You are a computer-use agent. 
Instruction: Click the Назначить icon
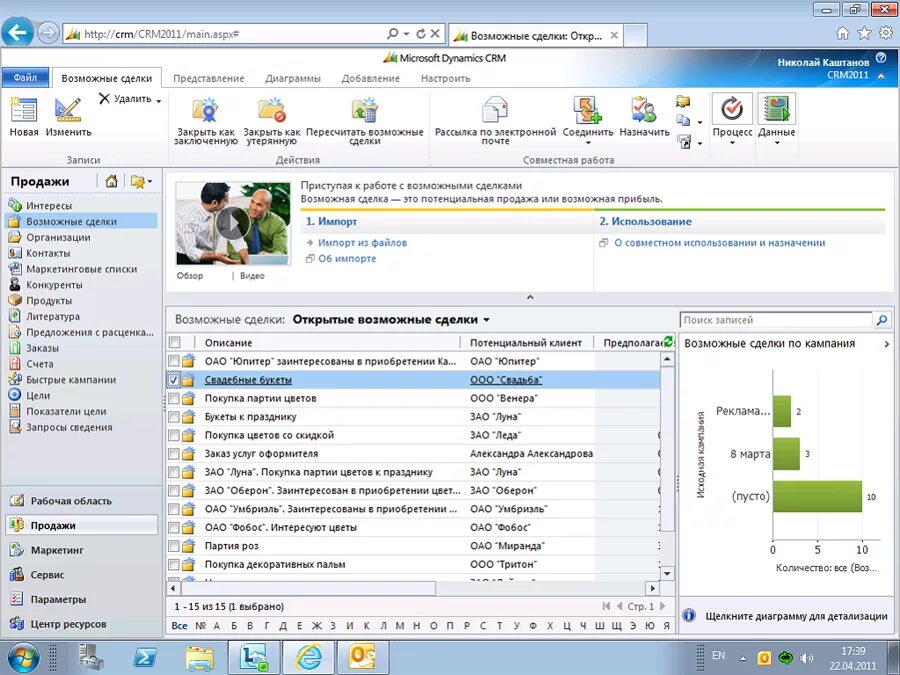[x=644, y=109]
